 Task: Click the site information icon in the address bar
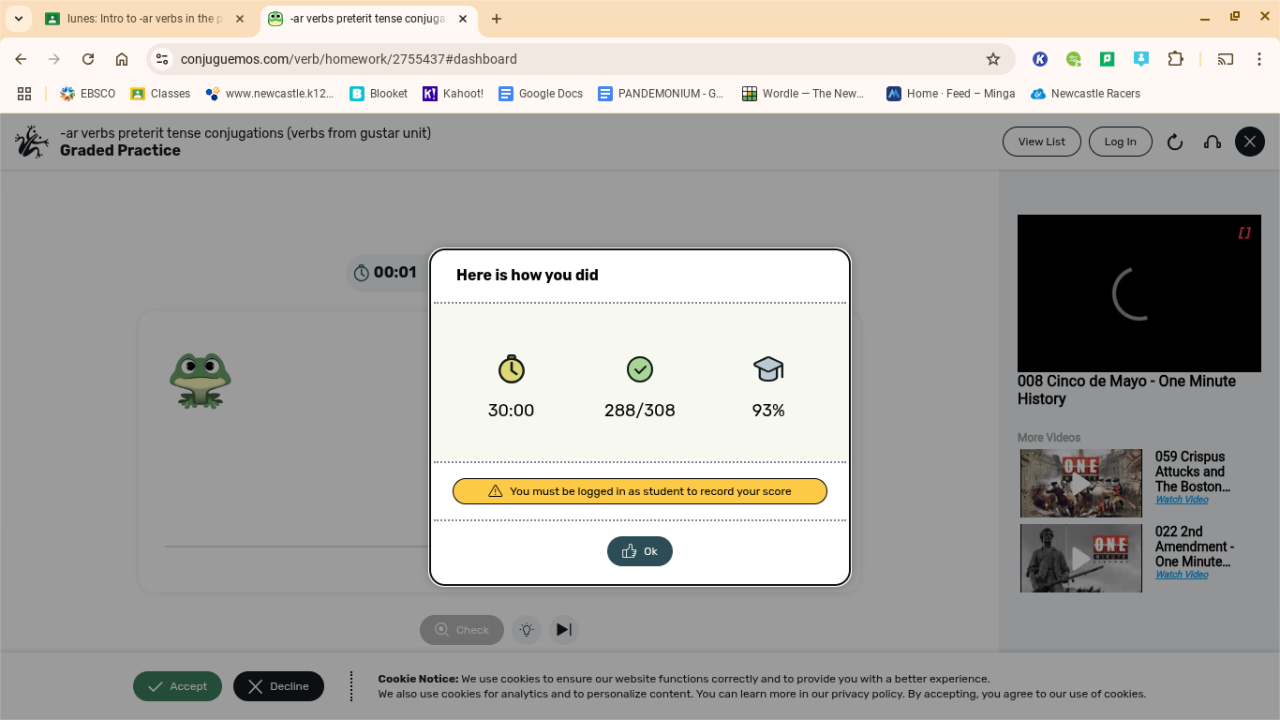[163, 59]
